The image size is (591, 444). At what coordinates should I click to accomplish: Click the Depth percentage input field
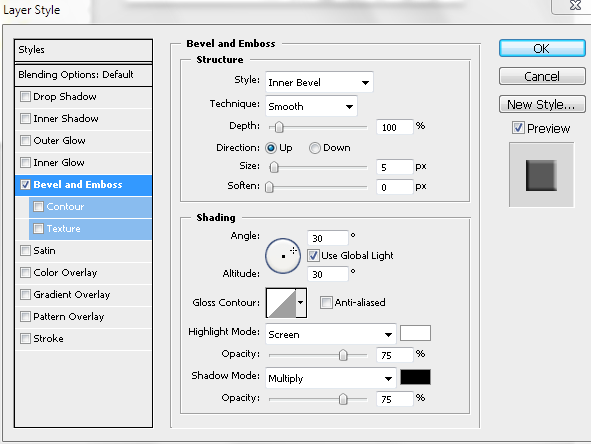[x=395, y=127]
